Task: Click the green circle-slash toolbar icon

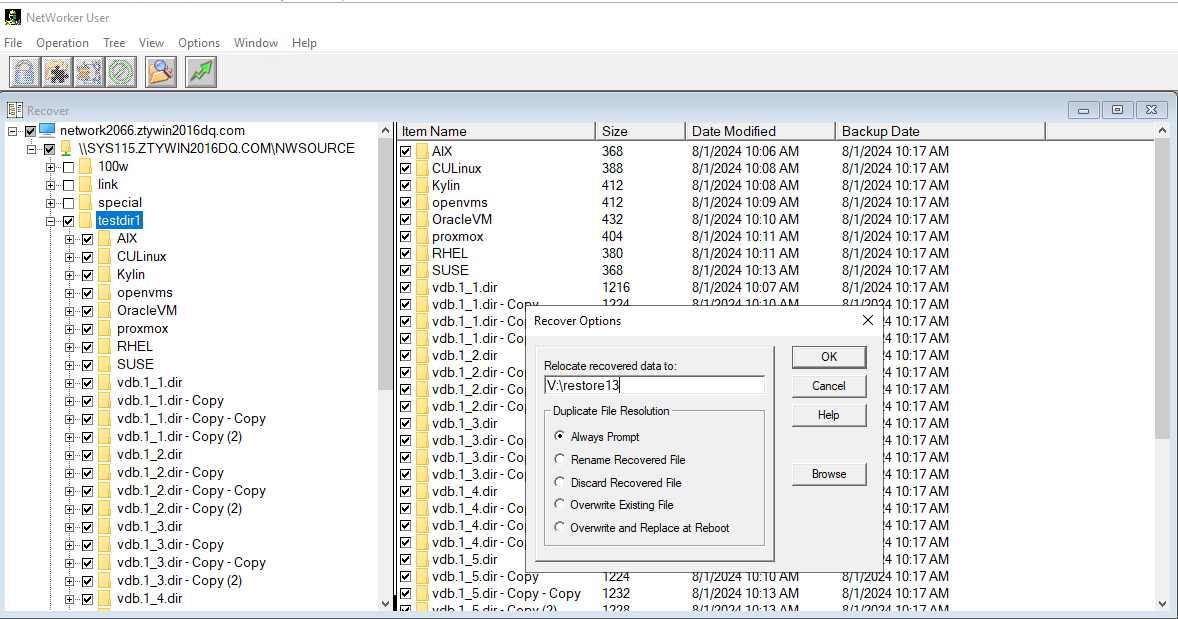Action: tap(121, 72)
